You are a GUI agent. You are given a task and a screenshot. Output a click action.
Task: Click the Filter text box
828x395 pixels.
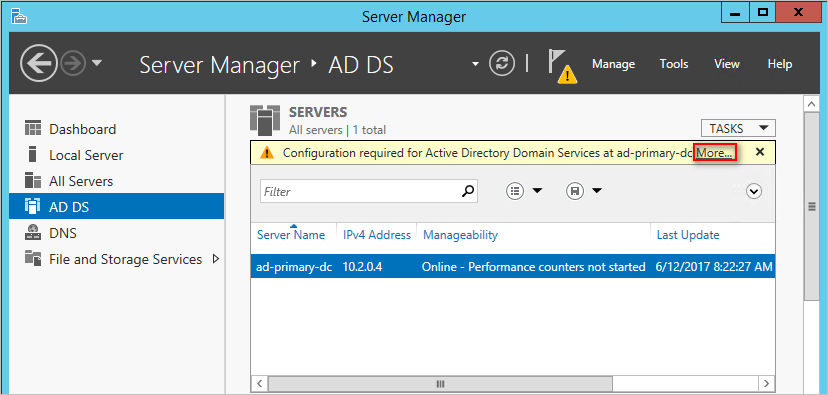[360, 191]
